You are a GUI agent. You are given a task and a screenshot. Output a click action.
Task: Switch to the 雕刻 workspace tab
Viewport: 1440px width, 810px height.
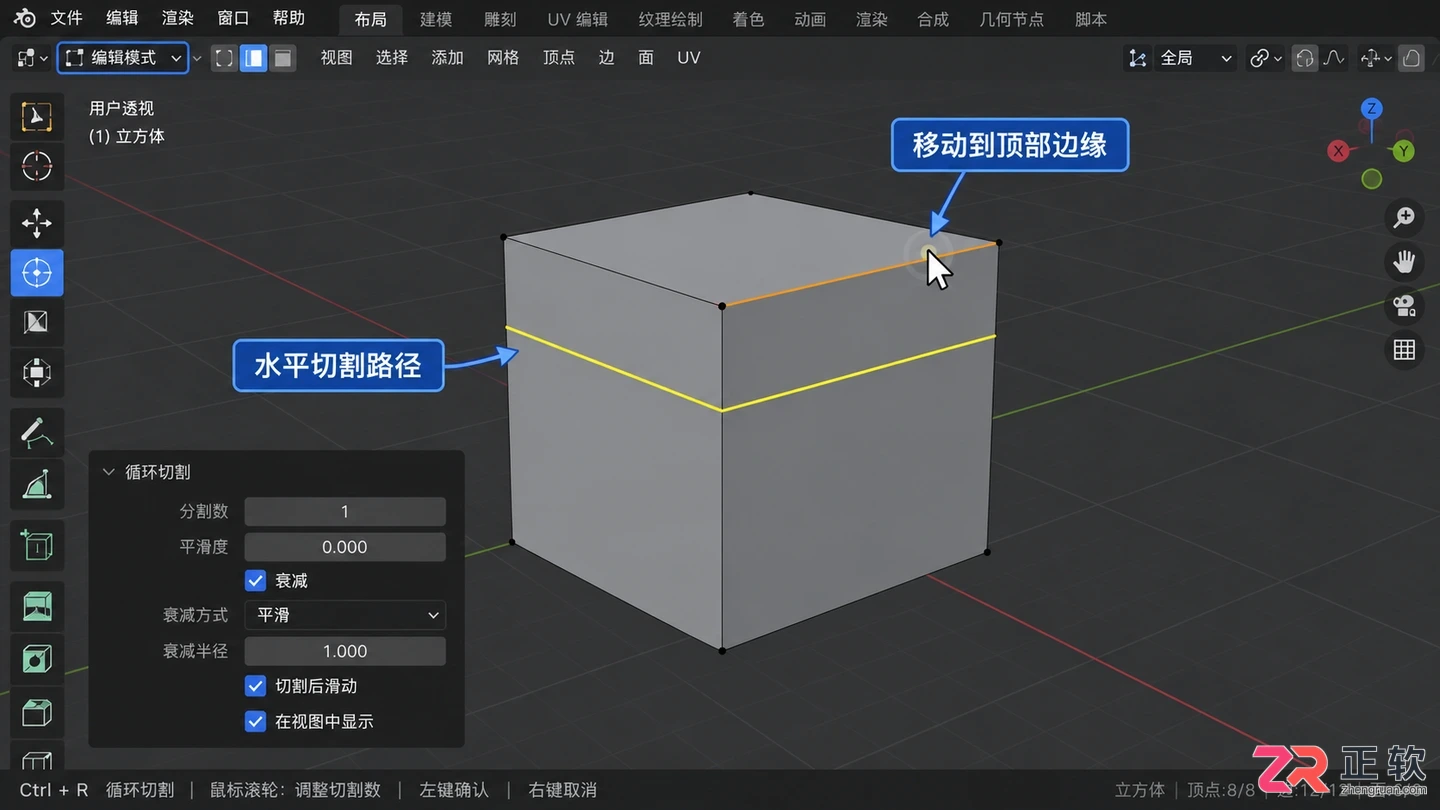click(500, 19)
